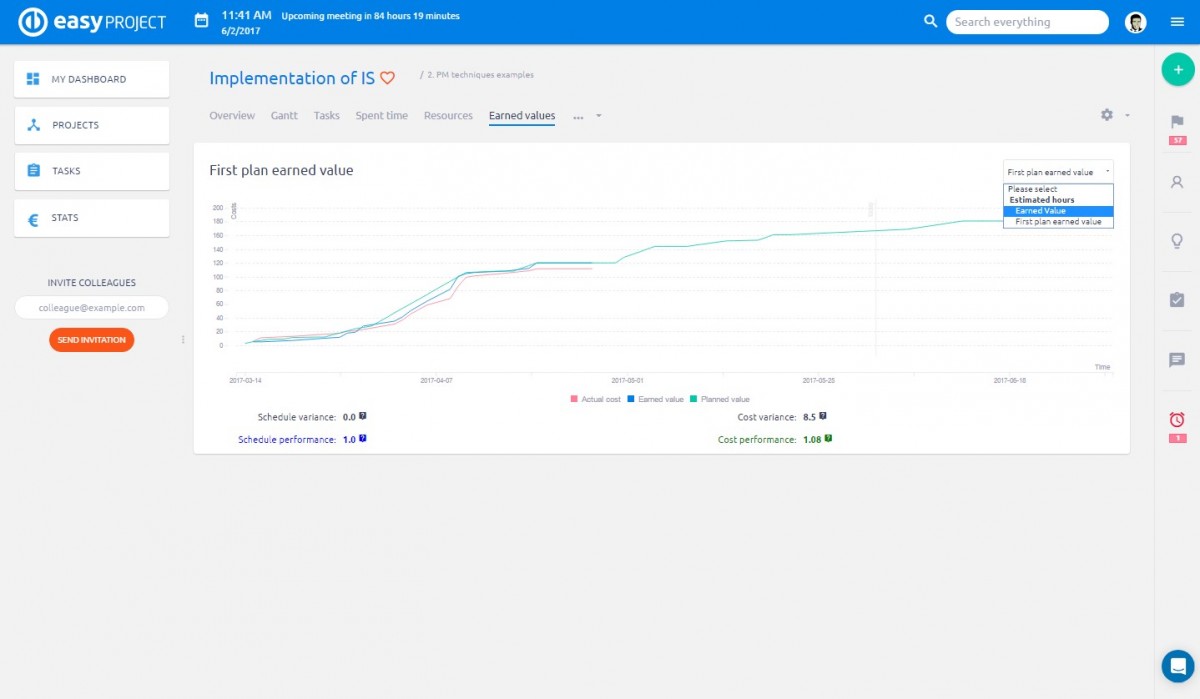Click the lightbulb ideas icon
Image resolution: width=1200 pixels, height=699 pixels.
[1177, 241]
